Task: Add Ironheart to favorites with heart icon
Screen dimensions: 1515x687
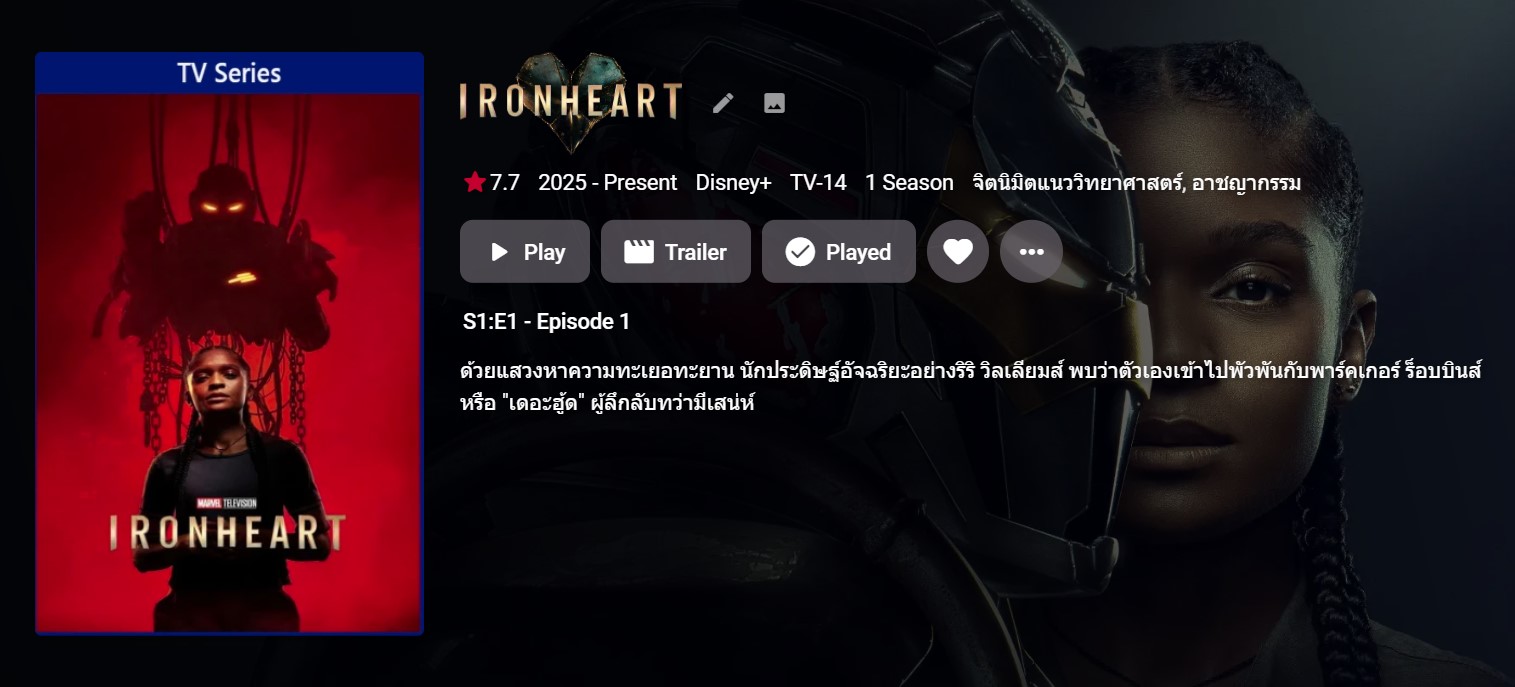Action: [958, 252]
